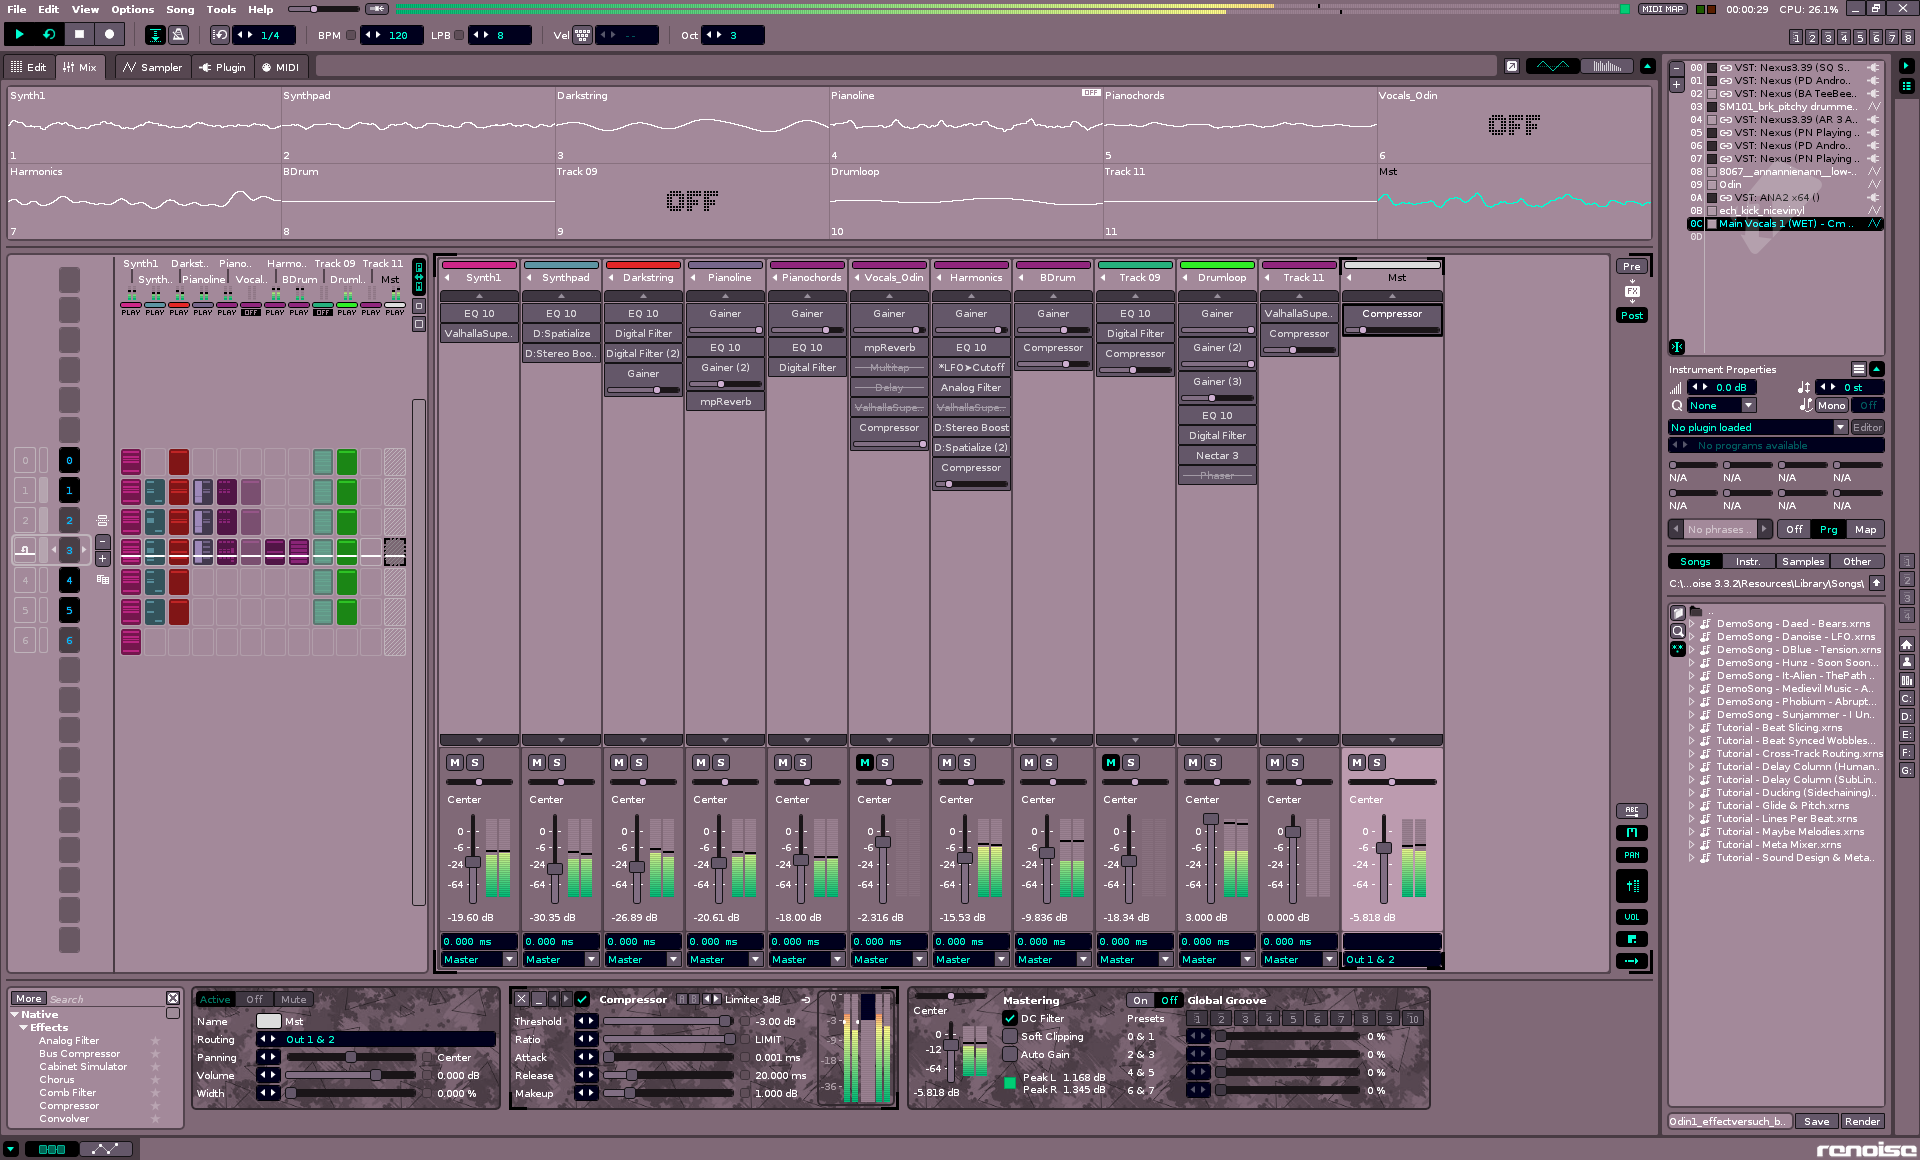Show the automation envelope lower panel icon

click(x=106, y=1149)
